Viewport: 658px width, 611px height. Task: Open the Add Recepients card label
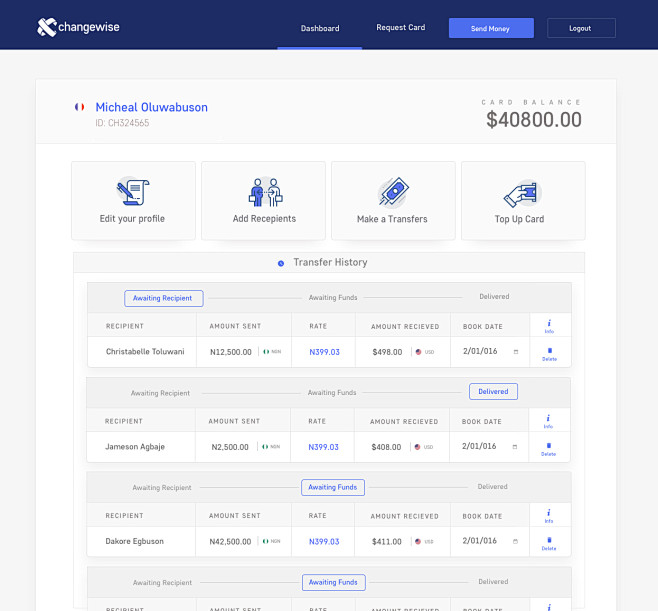[x=264, y=219]
